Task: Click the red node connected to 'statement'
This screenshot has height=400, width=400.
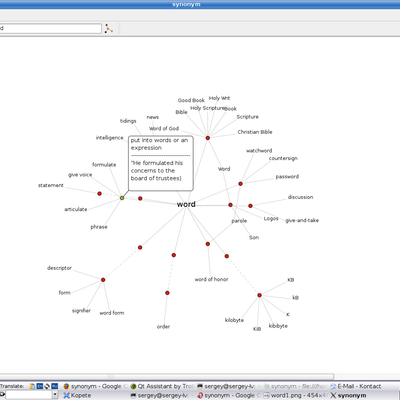Action: pos(99,193)
